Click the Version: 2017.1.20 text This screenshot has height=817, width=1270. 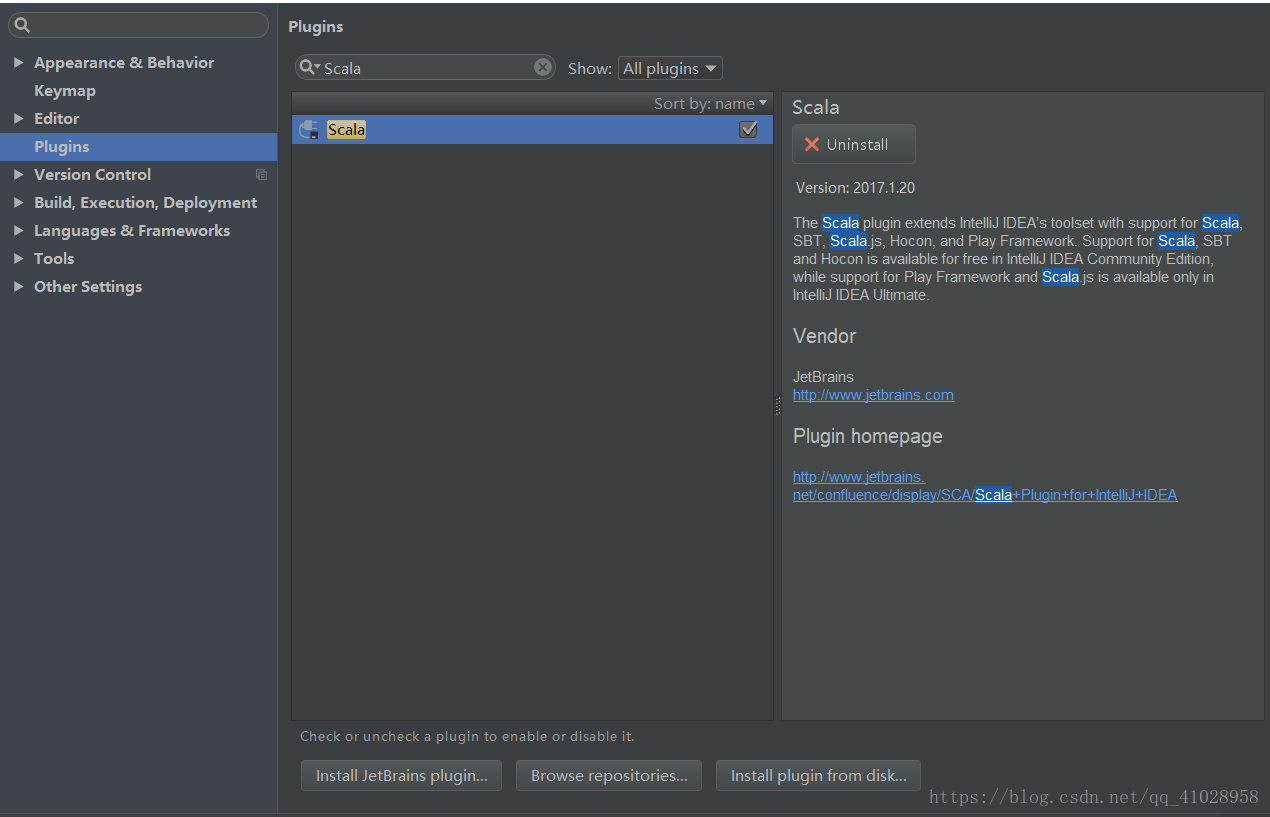(855, 187)
